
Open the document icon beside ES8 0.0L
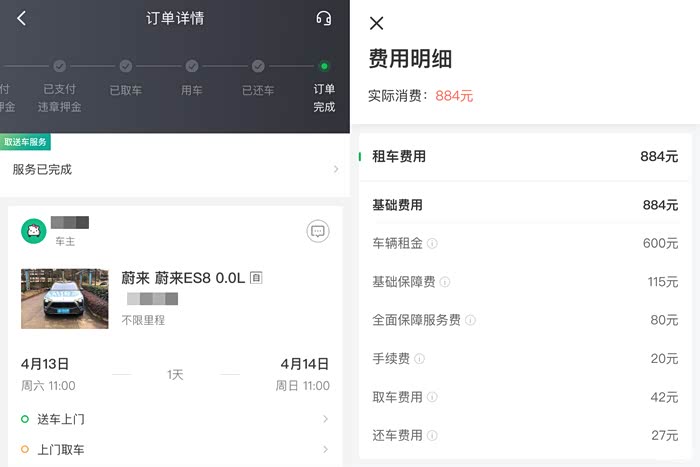[256, 278]
